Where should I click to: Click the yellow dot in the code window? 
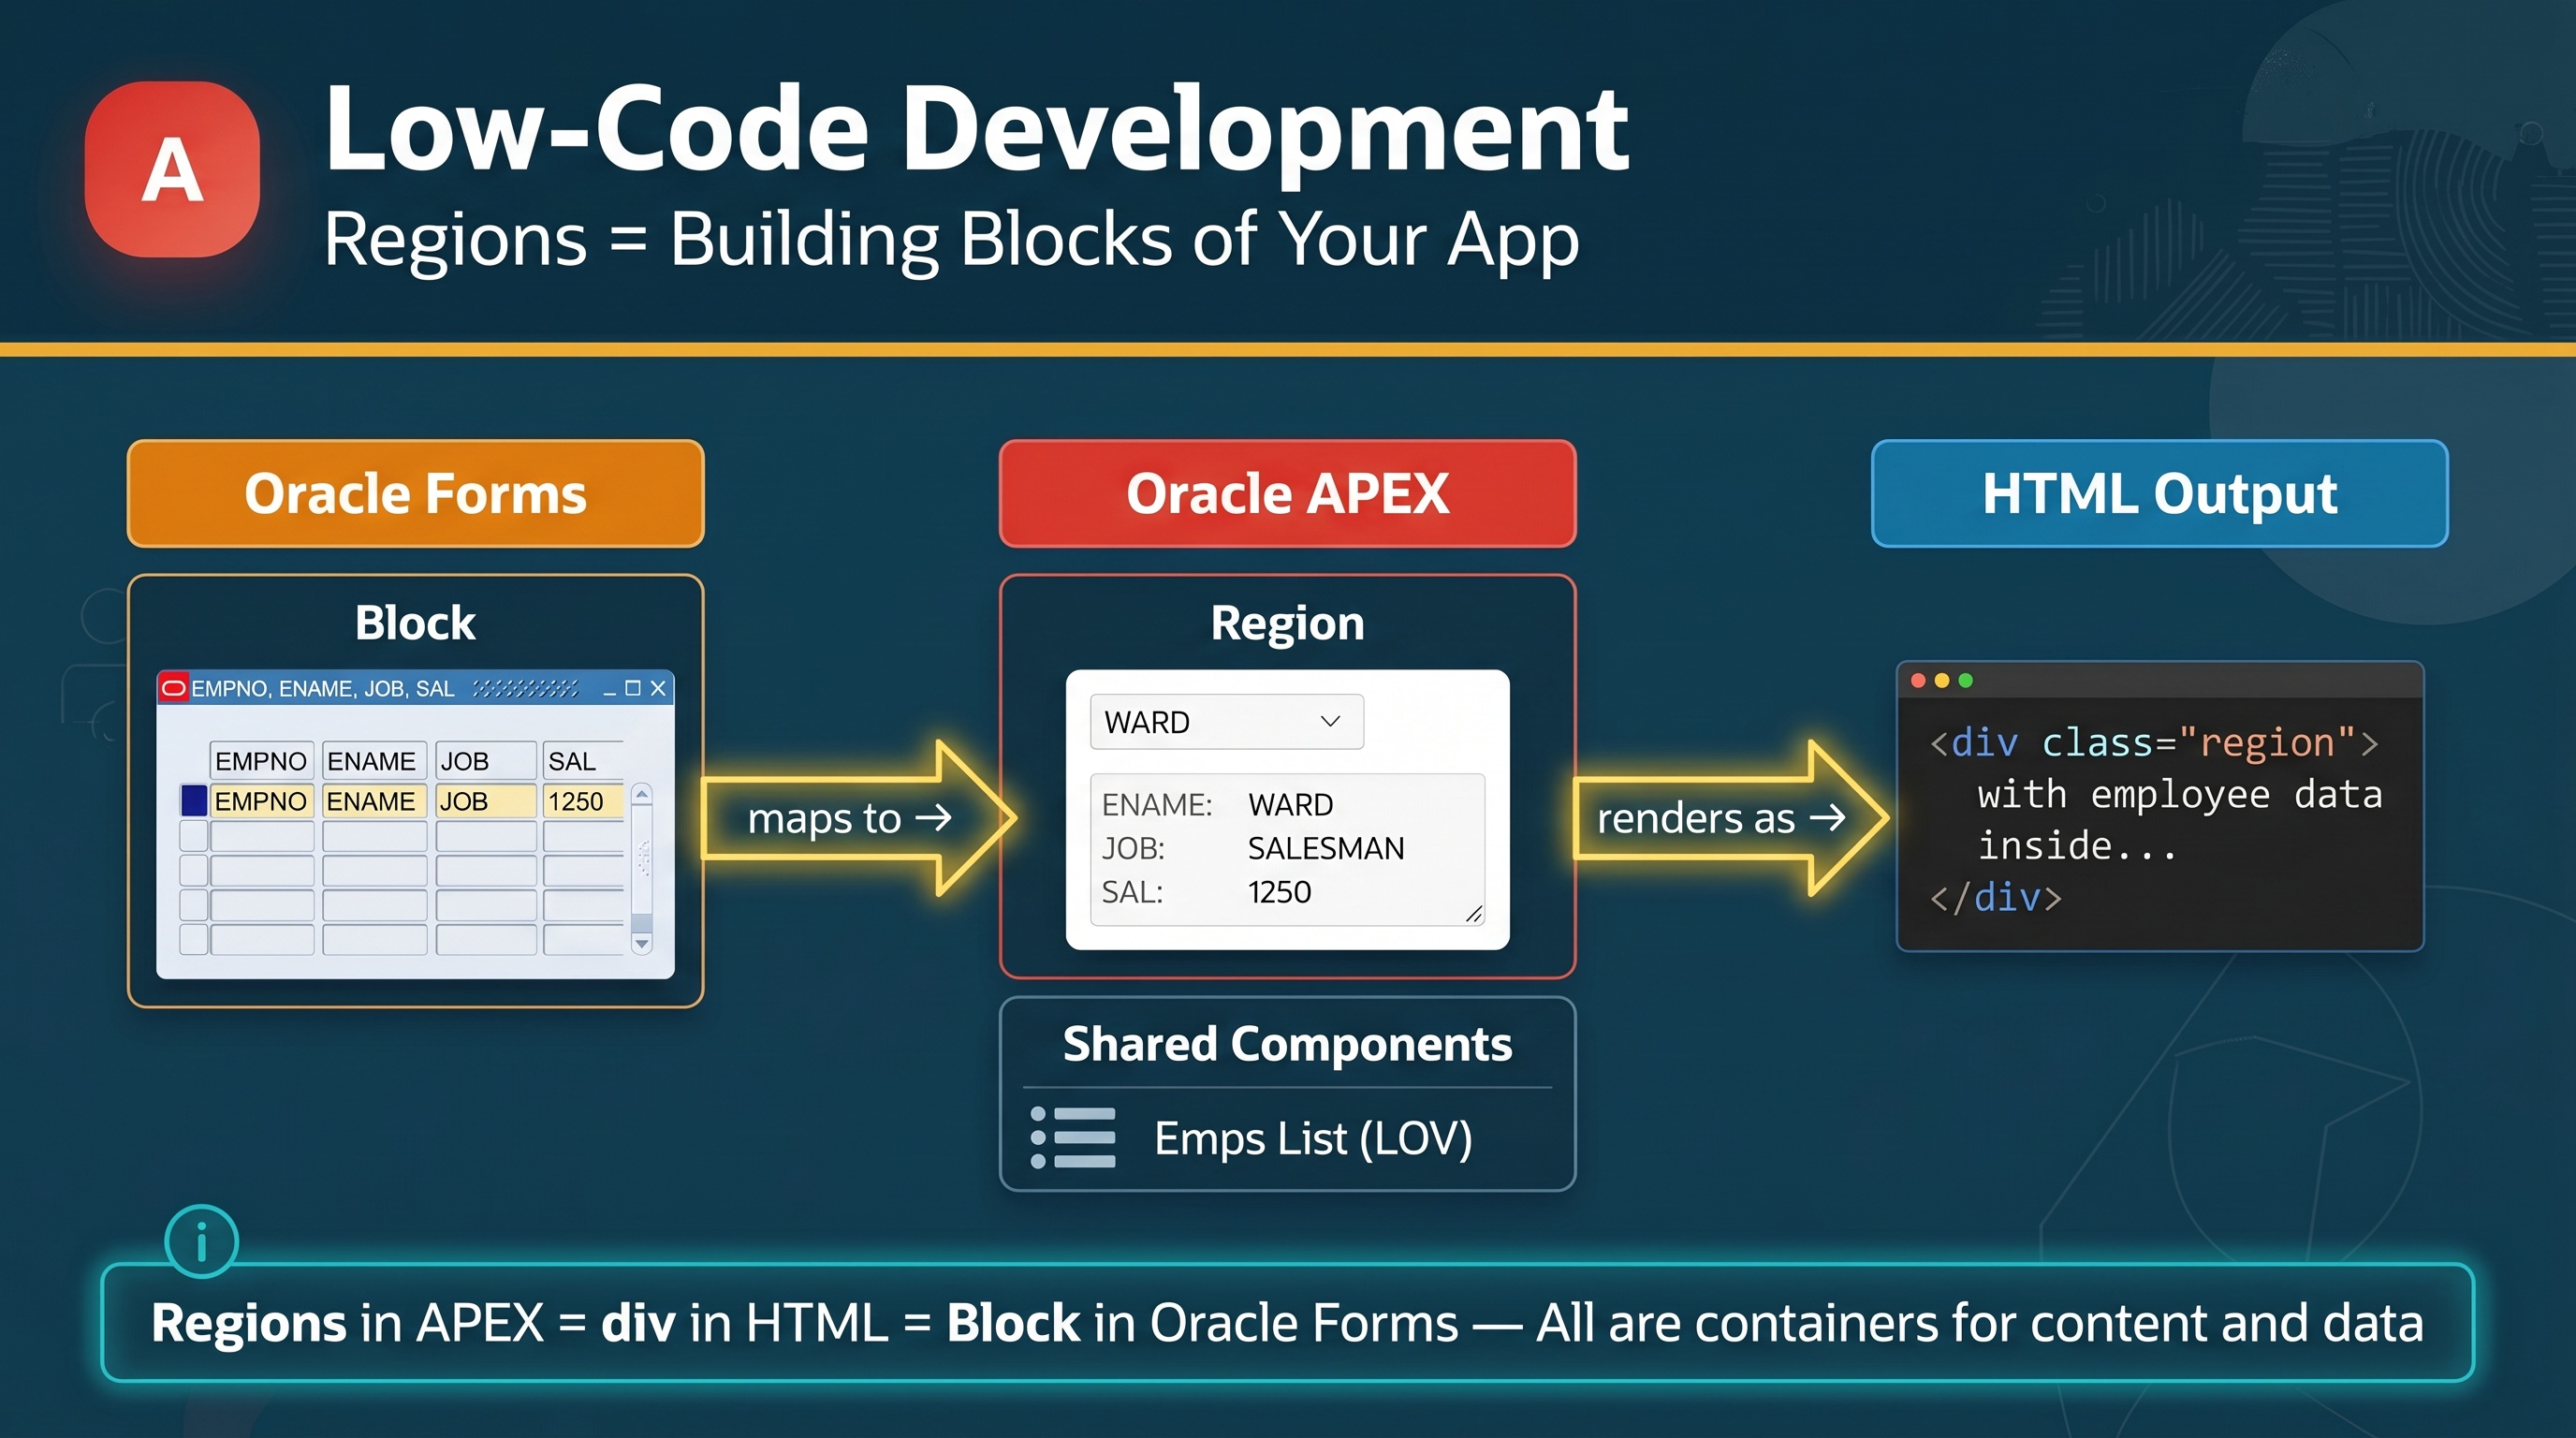point(1942,681)
